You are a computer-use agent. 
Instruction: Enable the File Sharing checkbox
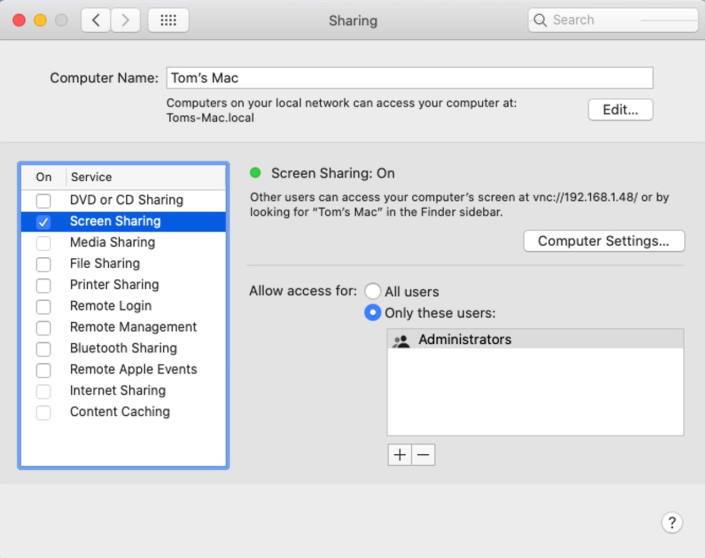point(43,264)
